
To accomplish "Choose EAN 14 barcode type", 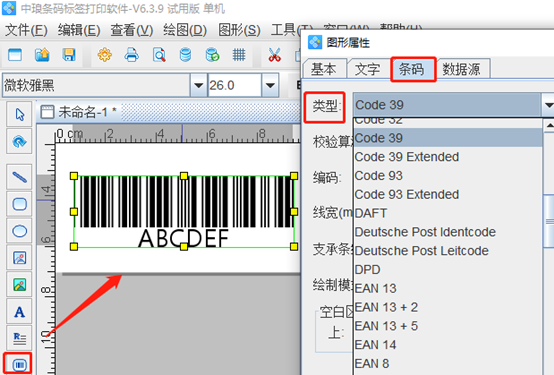I will [x=448, y=344].
